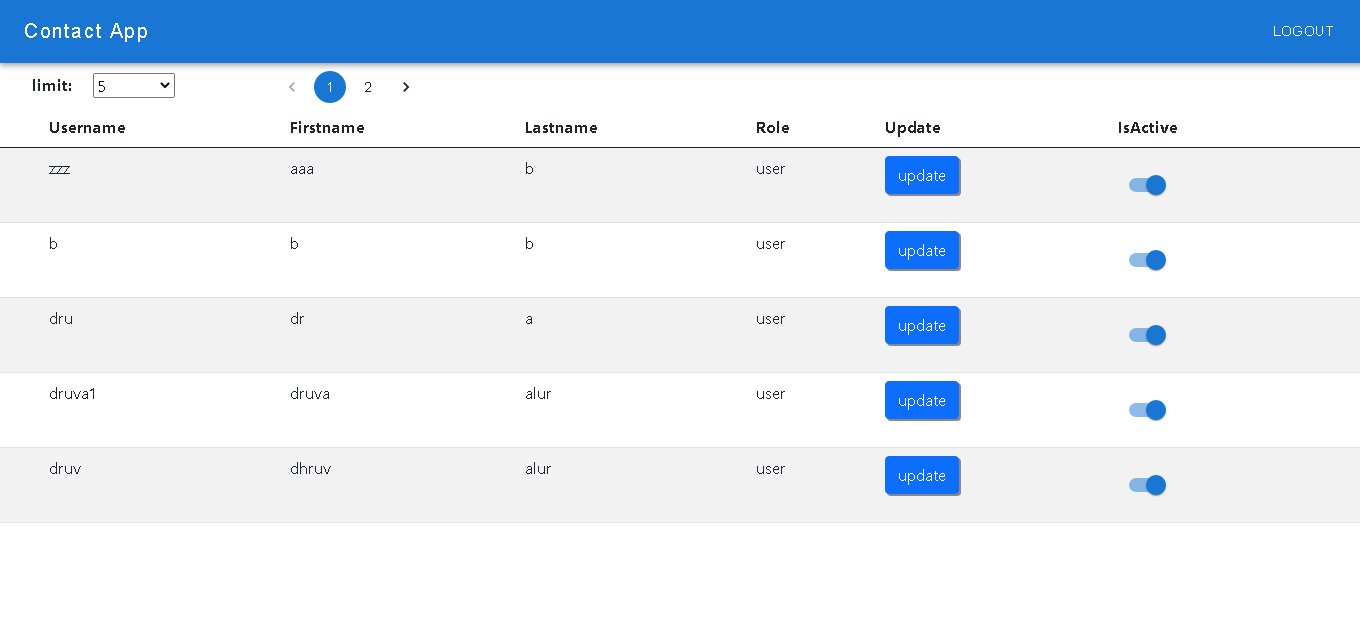
Task: Click update for user dru
Action: pyautogui.click(x=922, y=325)
